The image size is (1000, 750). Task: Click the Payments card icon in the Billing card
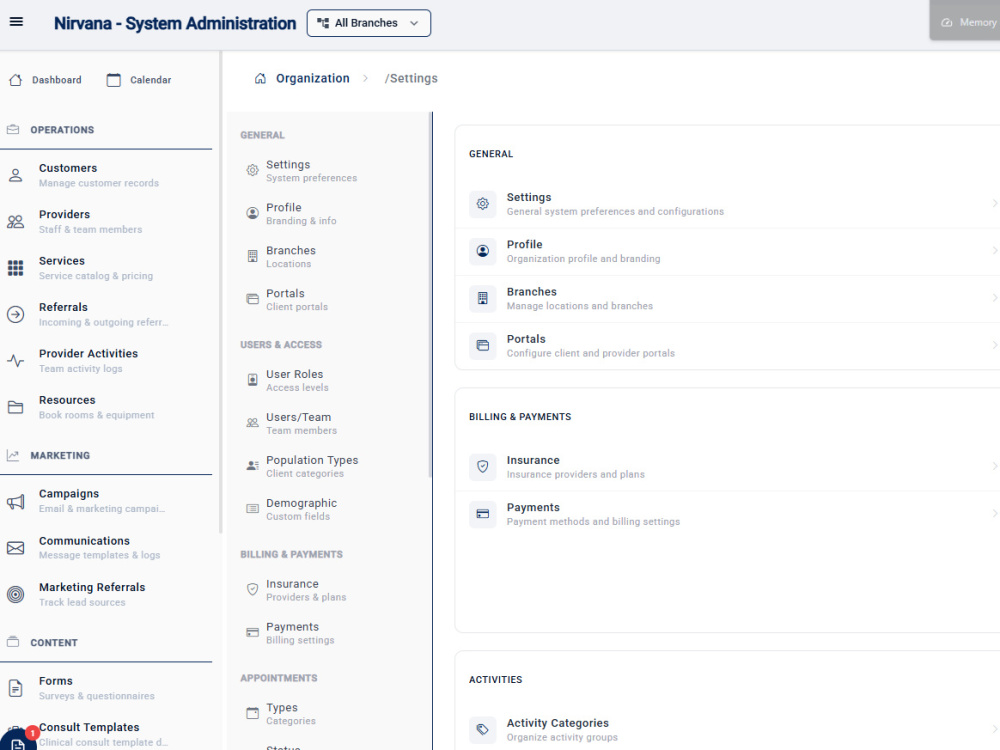click(483, 514)
